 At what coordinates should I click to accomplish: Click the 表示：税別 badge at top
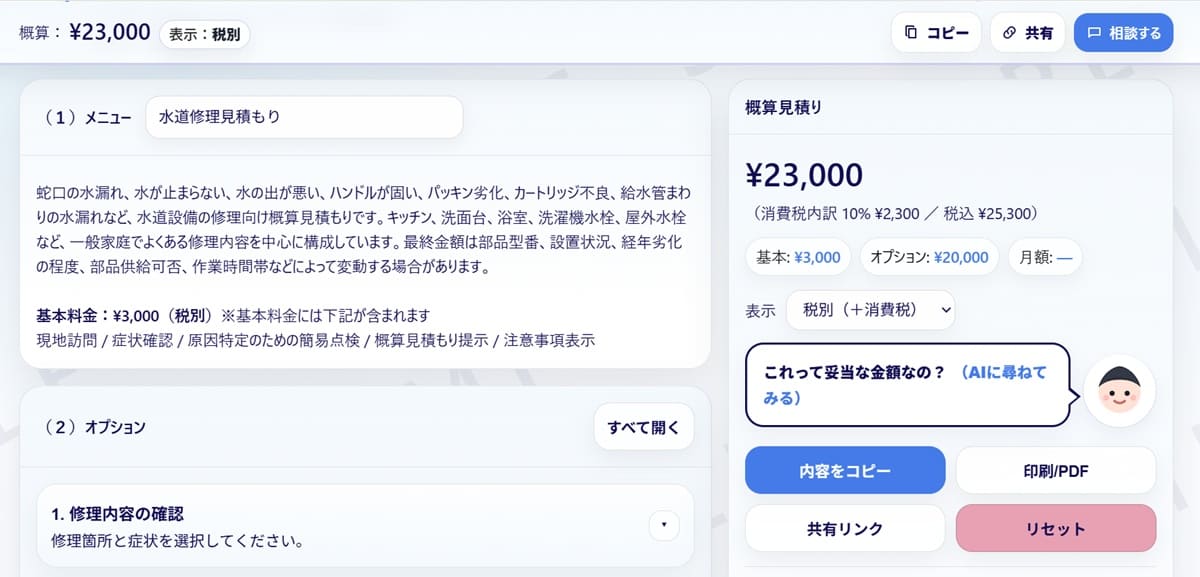(204, 33)
